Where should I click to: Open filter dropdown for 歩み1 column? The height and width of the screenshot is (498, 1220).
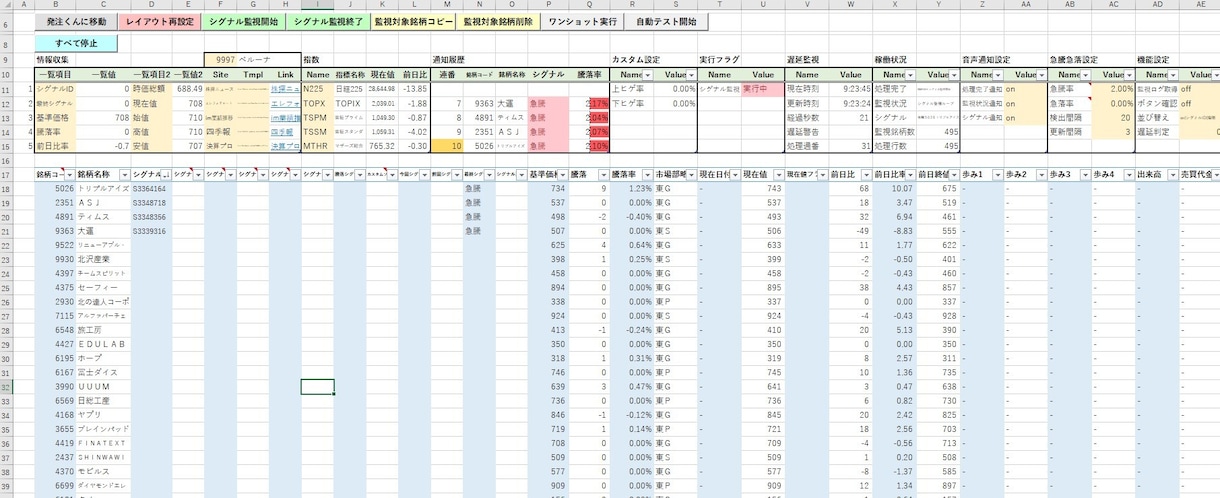(997, 174)
